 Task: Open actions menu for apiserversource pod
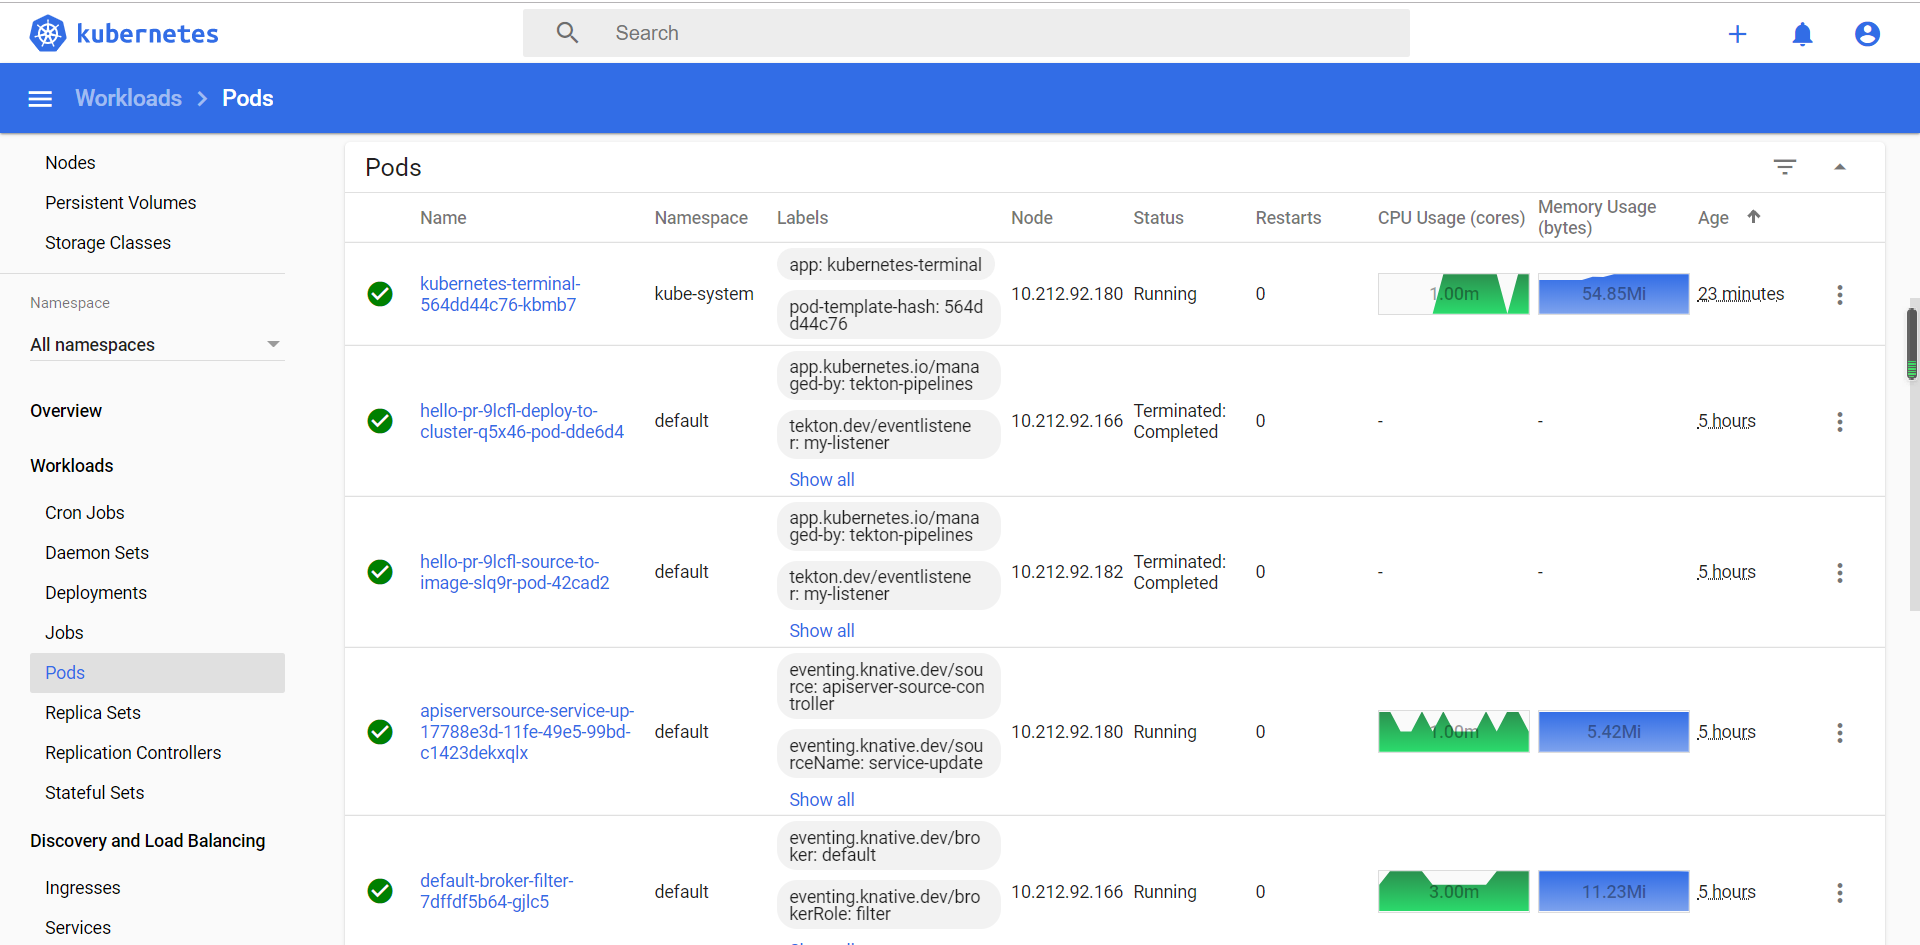pos(1839,732)
